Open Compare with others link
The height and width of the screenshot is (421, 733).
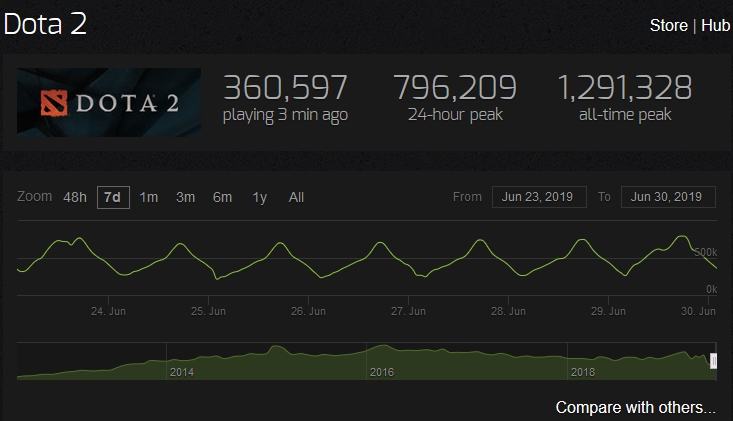tap(635, 407)
